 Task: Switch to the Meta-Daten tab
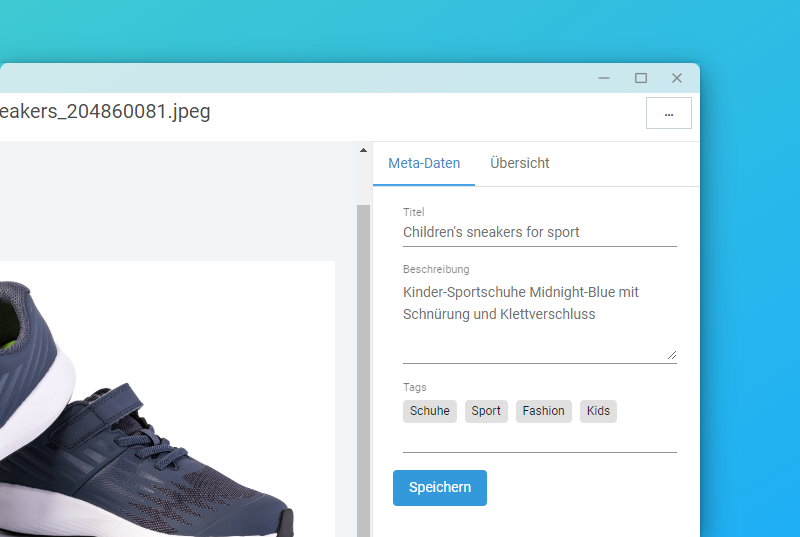point(424,163)
